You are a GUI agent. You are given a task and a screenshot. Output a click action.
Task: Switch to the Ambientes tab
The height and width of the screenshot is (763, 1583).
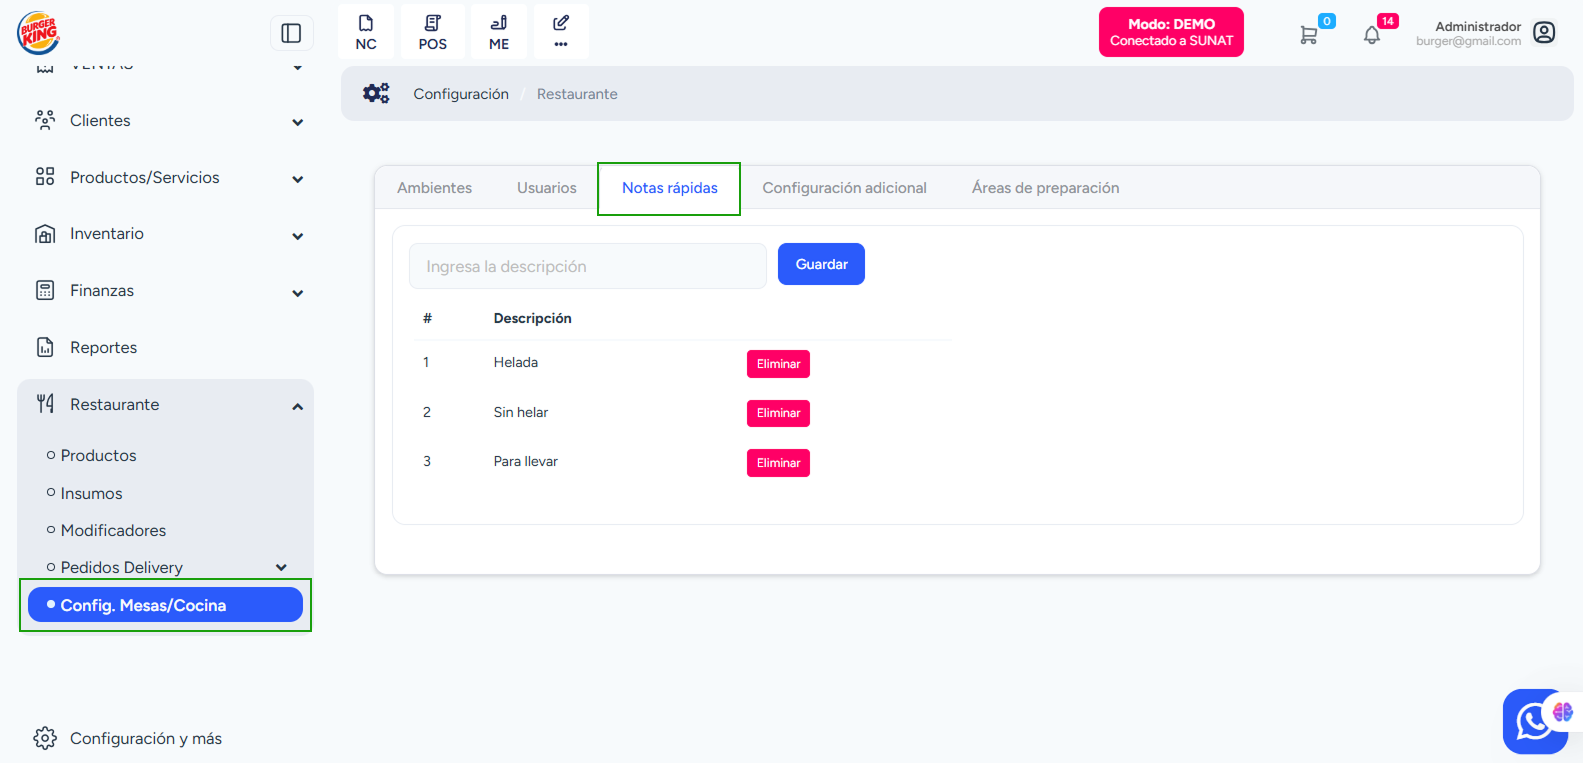434,188
